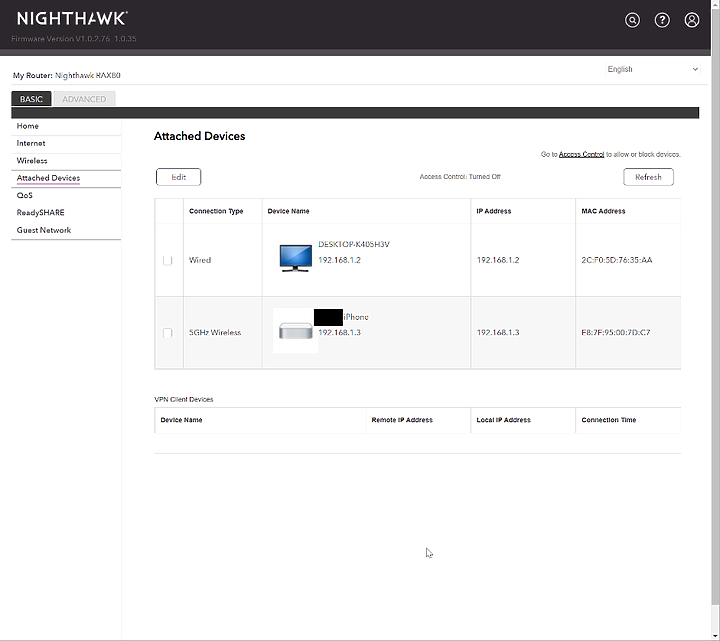
Task: Click the iPhone device name text
Action: pyautogui.click(x=356, y=317)
